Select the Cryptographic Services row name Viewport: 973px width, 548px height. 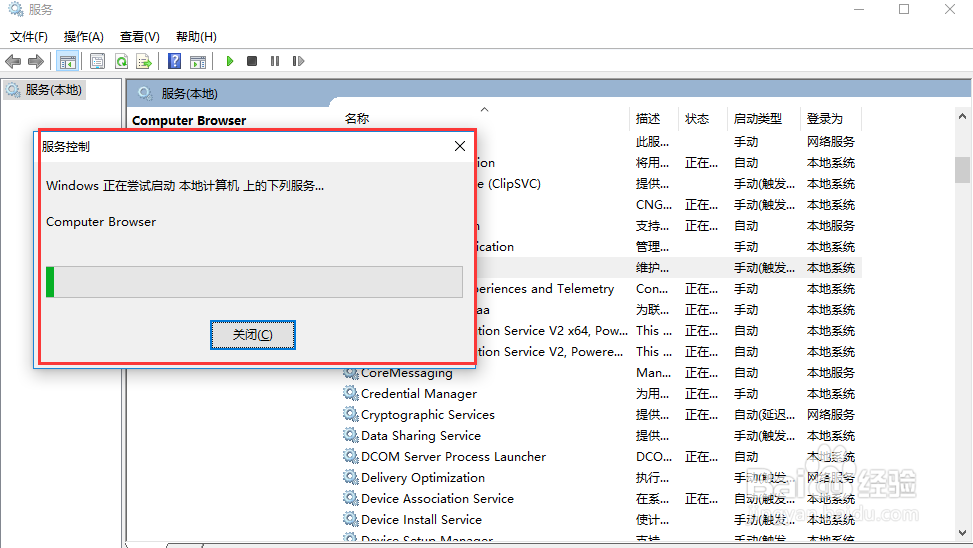[x=428, y=415]
